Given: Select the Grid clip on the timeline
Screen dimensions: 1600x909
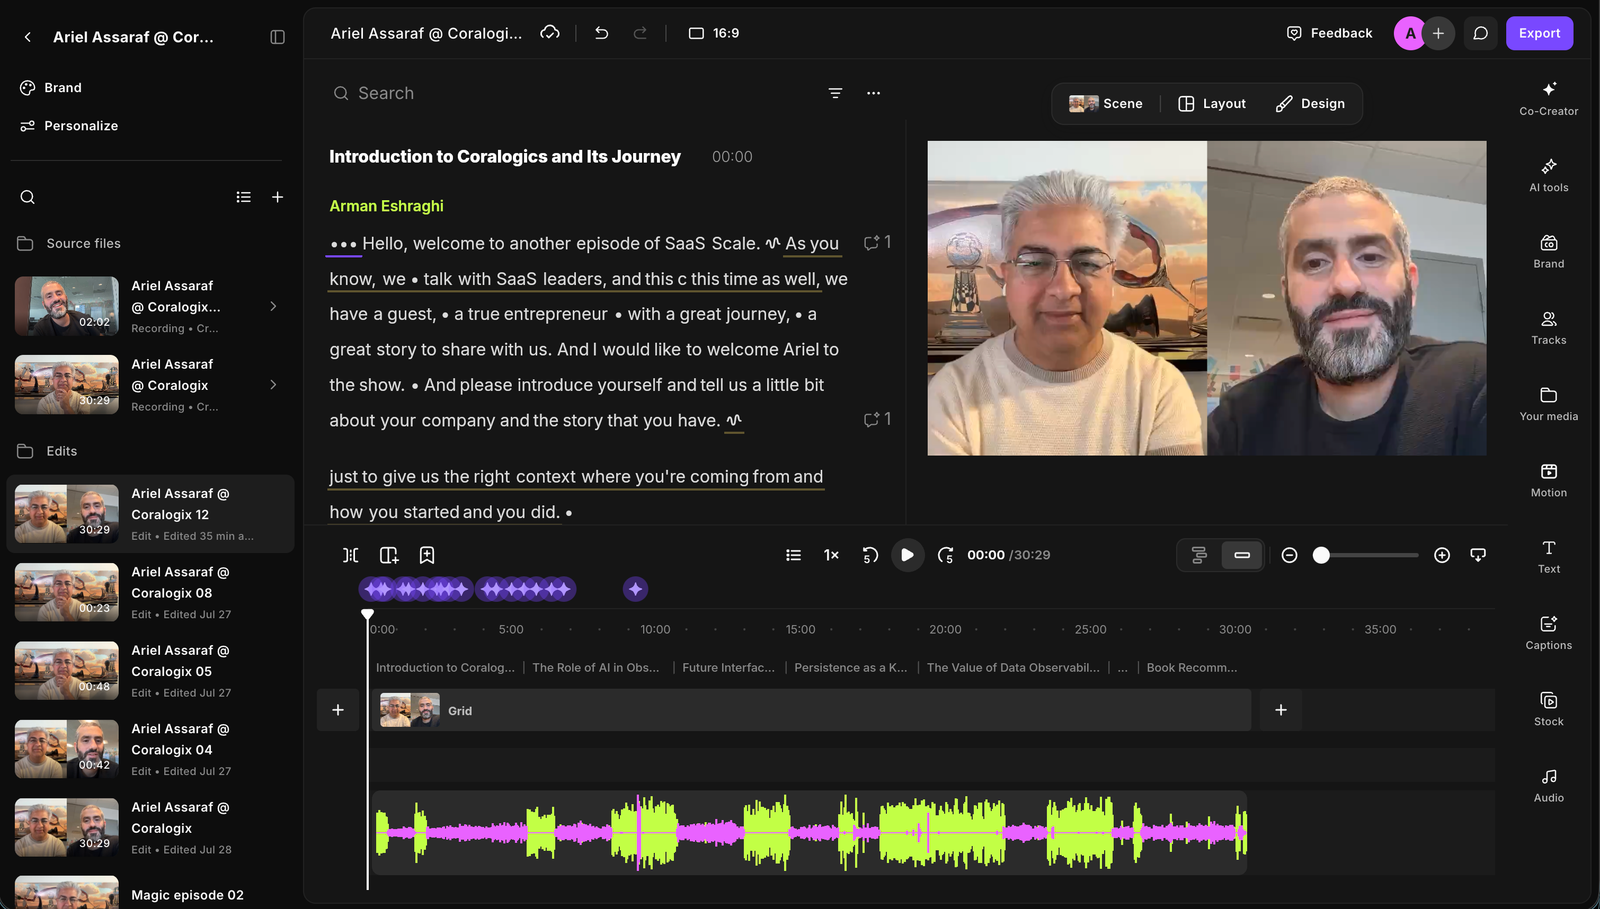Looking at the screenshot, I should tap(811, 710).
